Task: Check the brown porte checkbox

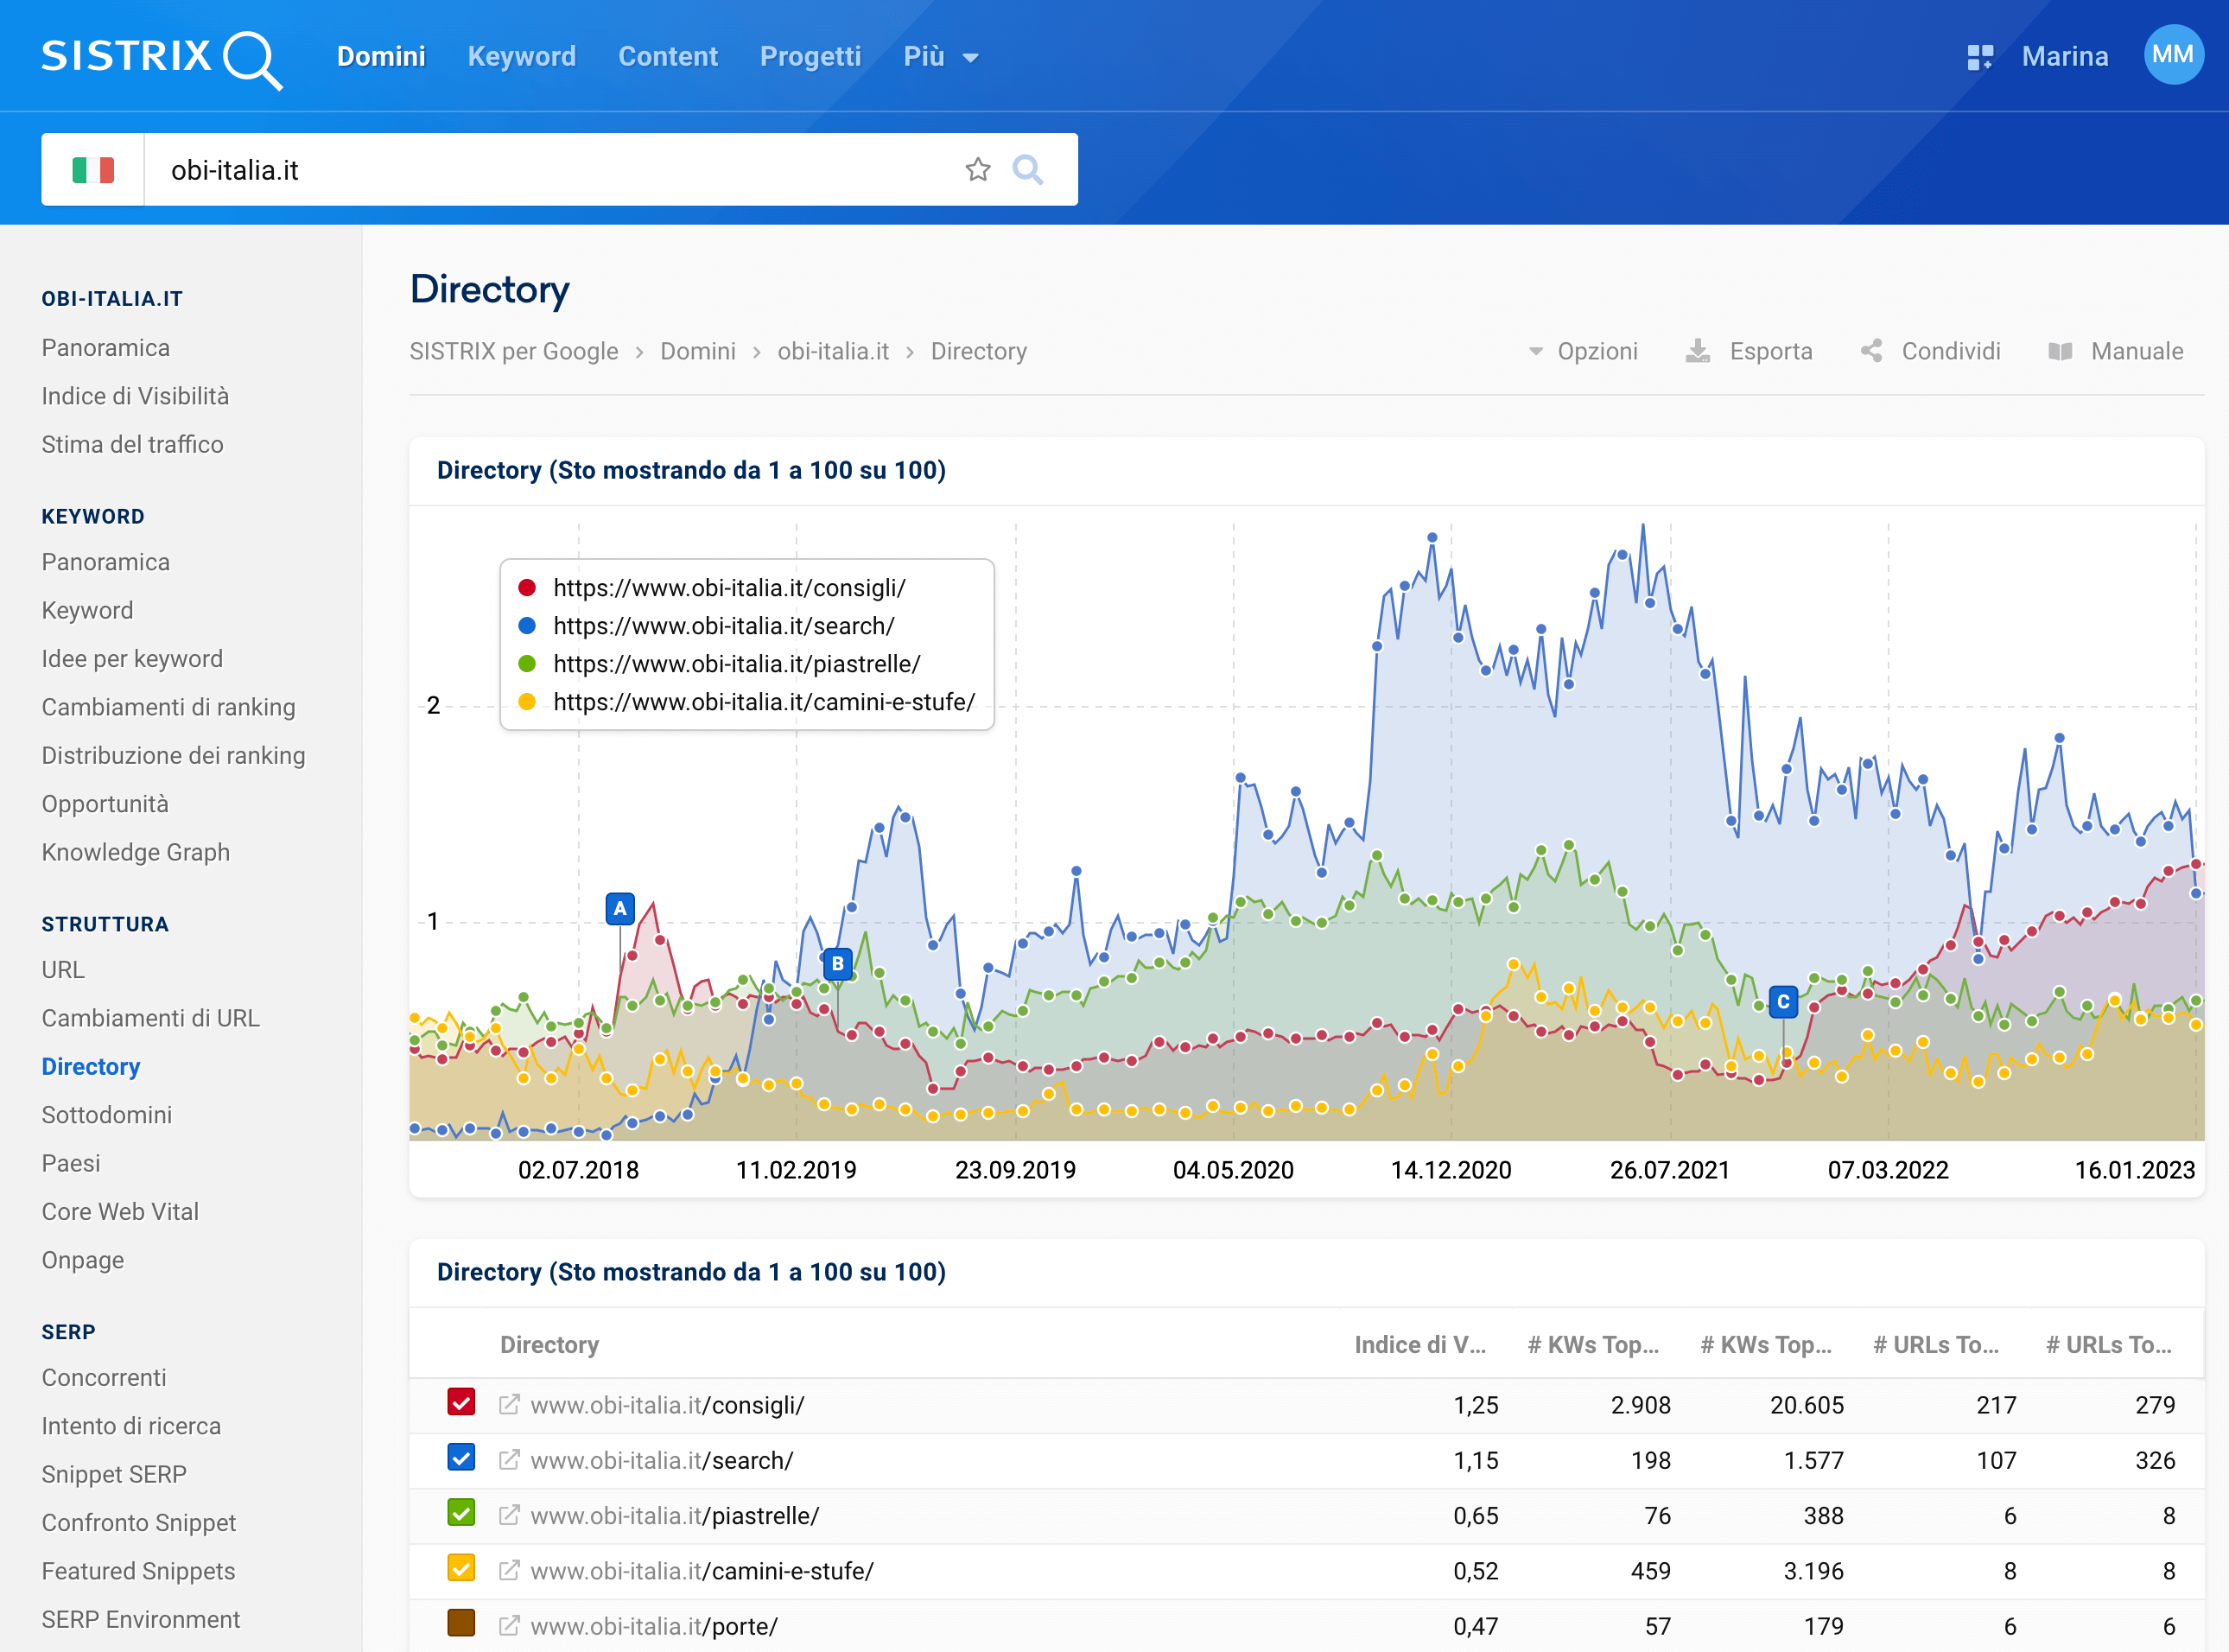Action: pyautogui.click(x=461, y=1623)
